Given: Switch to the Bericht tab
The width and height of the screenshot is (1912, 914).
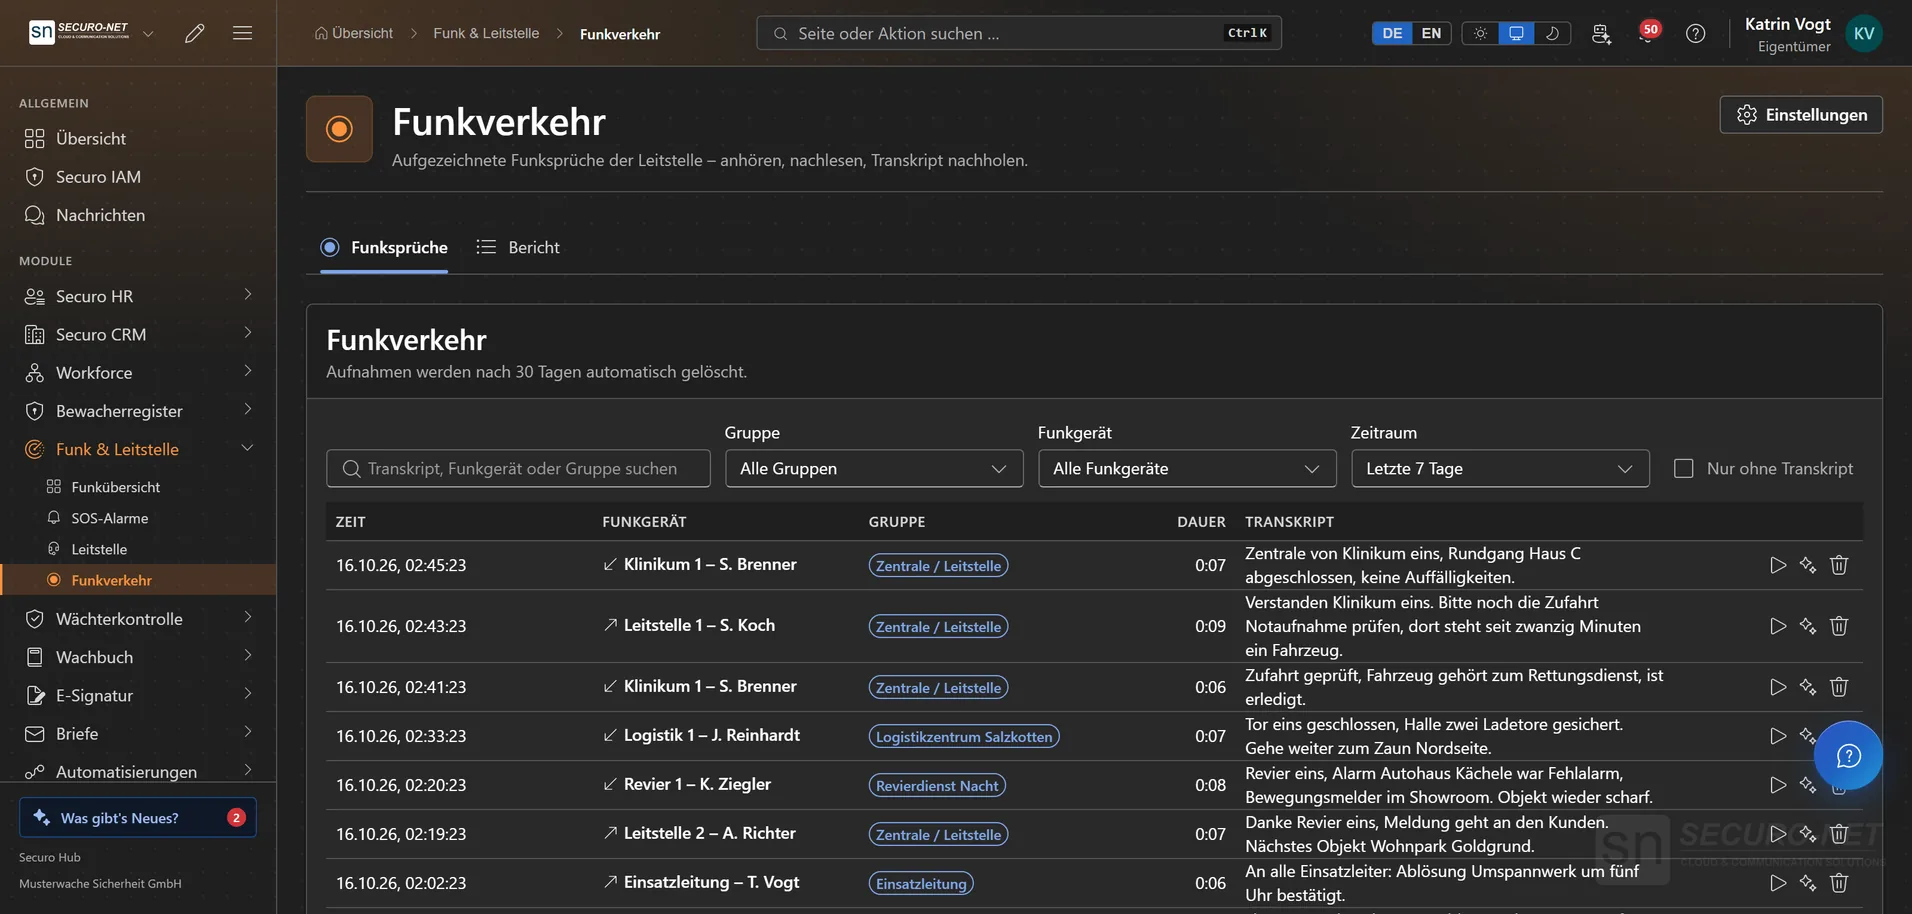Looking at the screenshot, I should pyautogui.click(x=518, y=247).
